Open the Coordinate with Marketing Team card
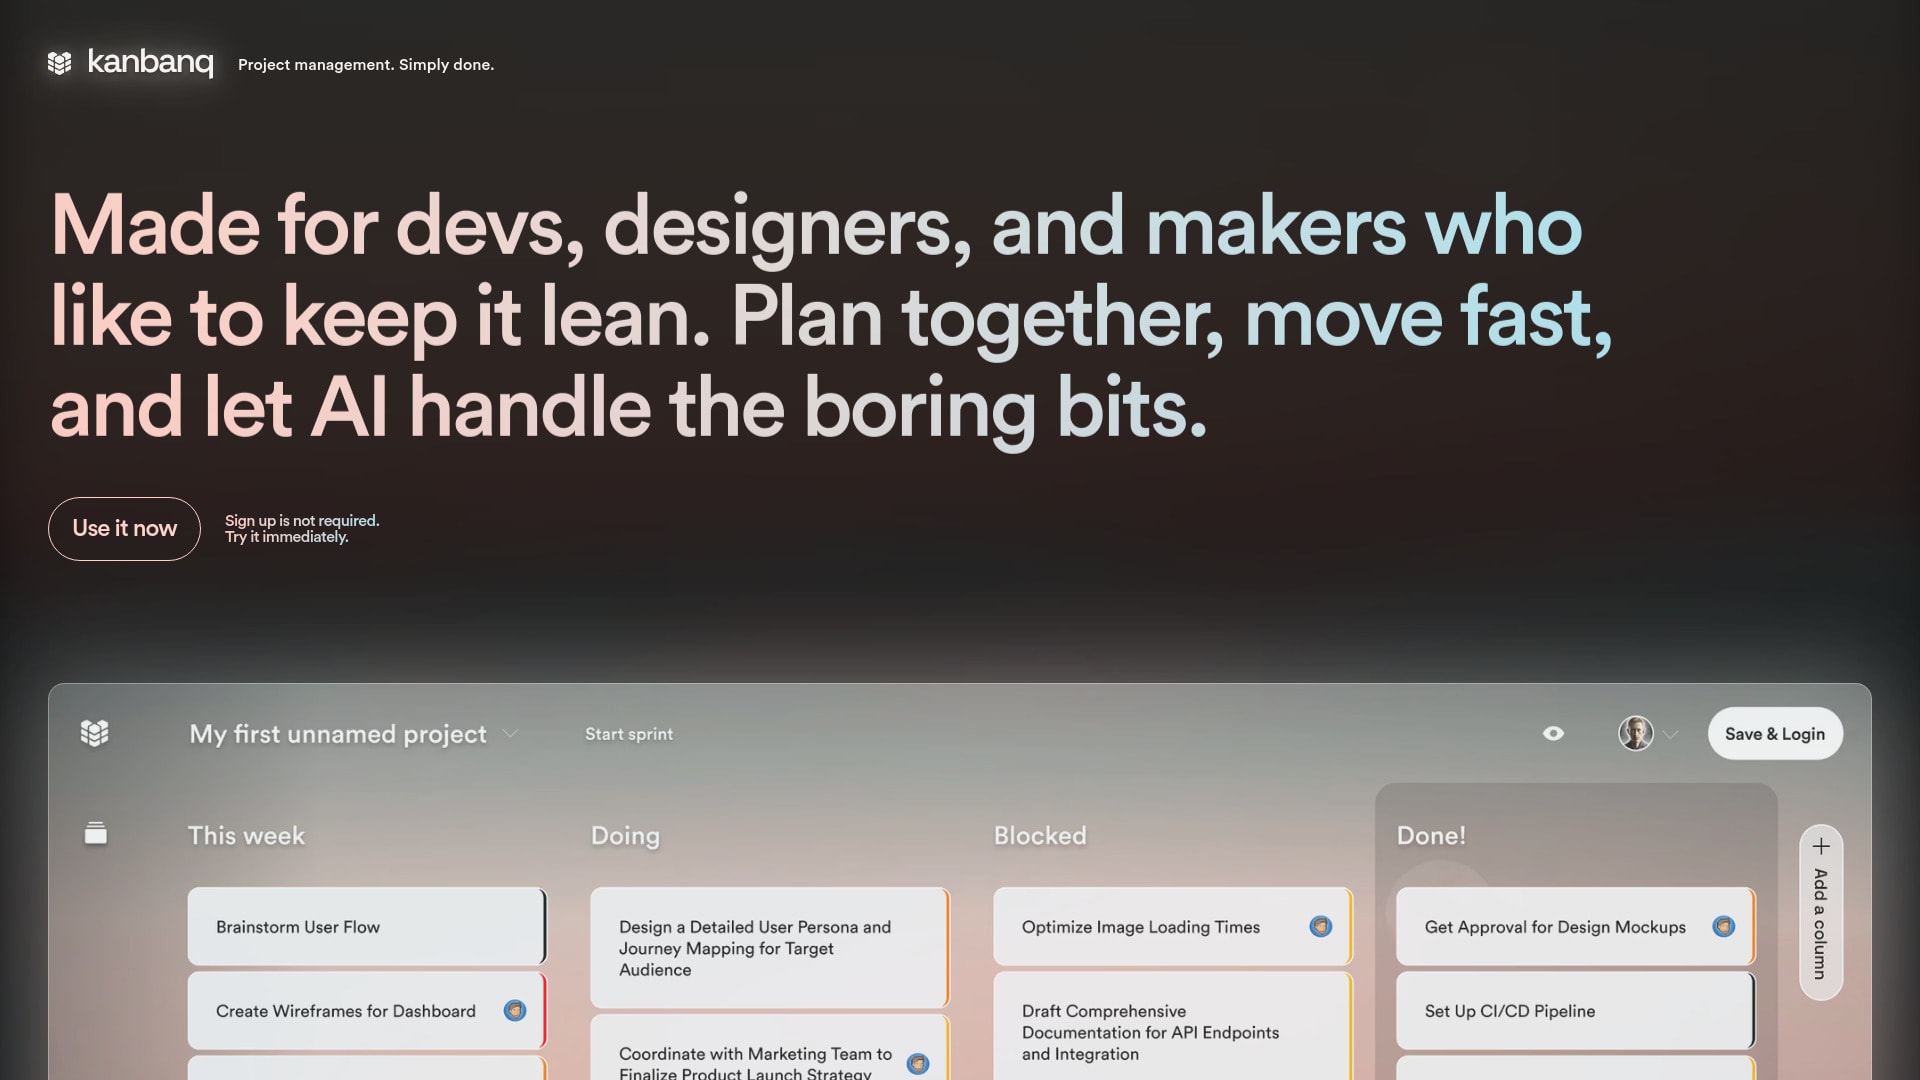Viewport: 1920px width, 1080px height. pos(770,1047)
